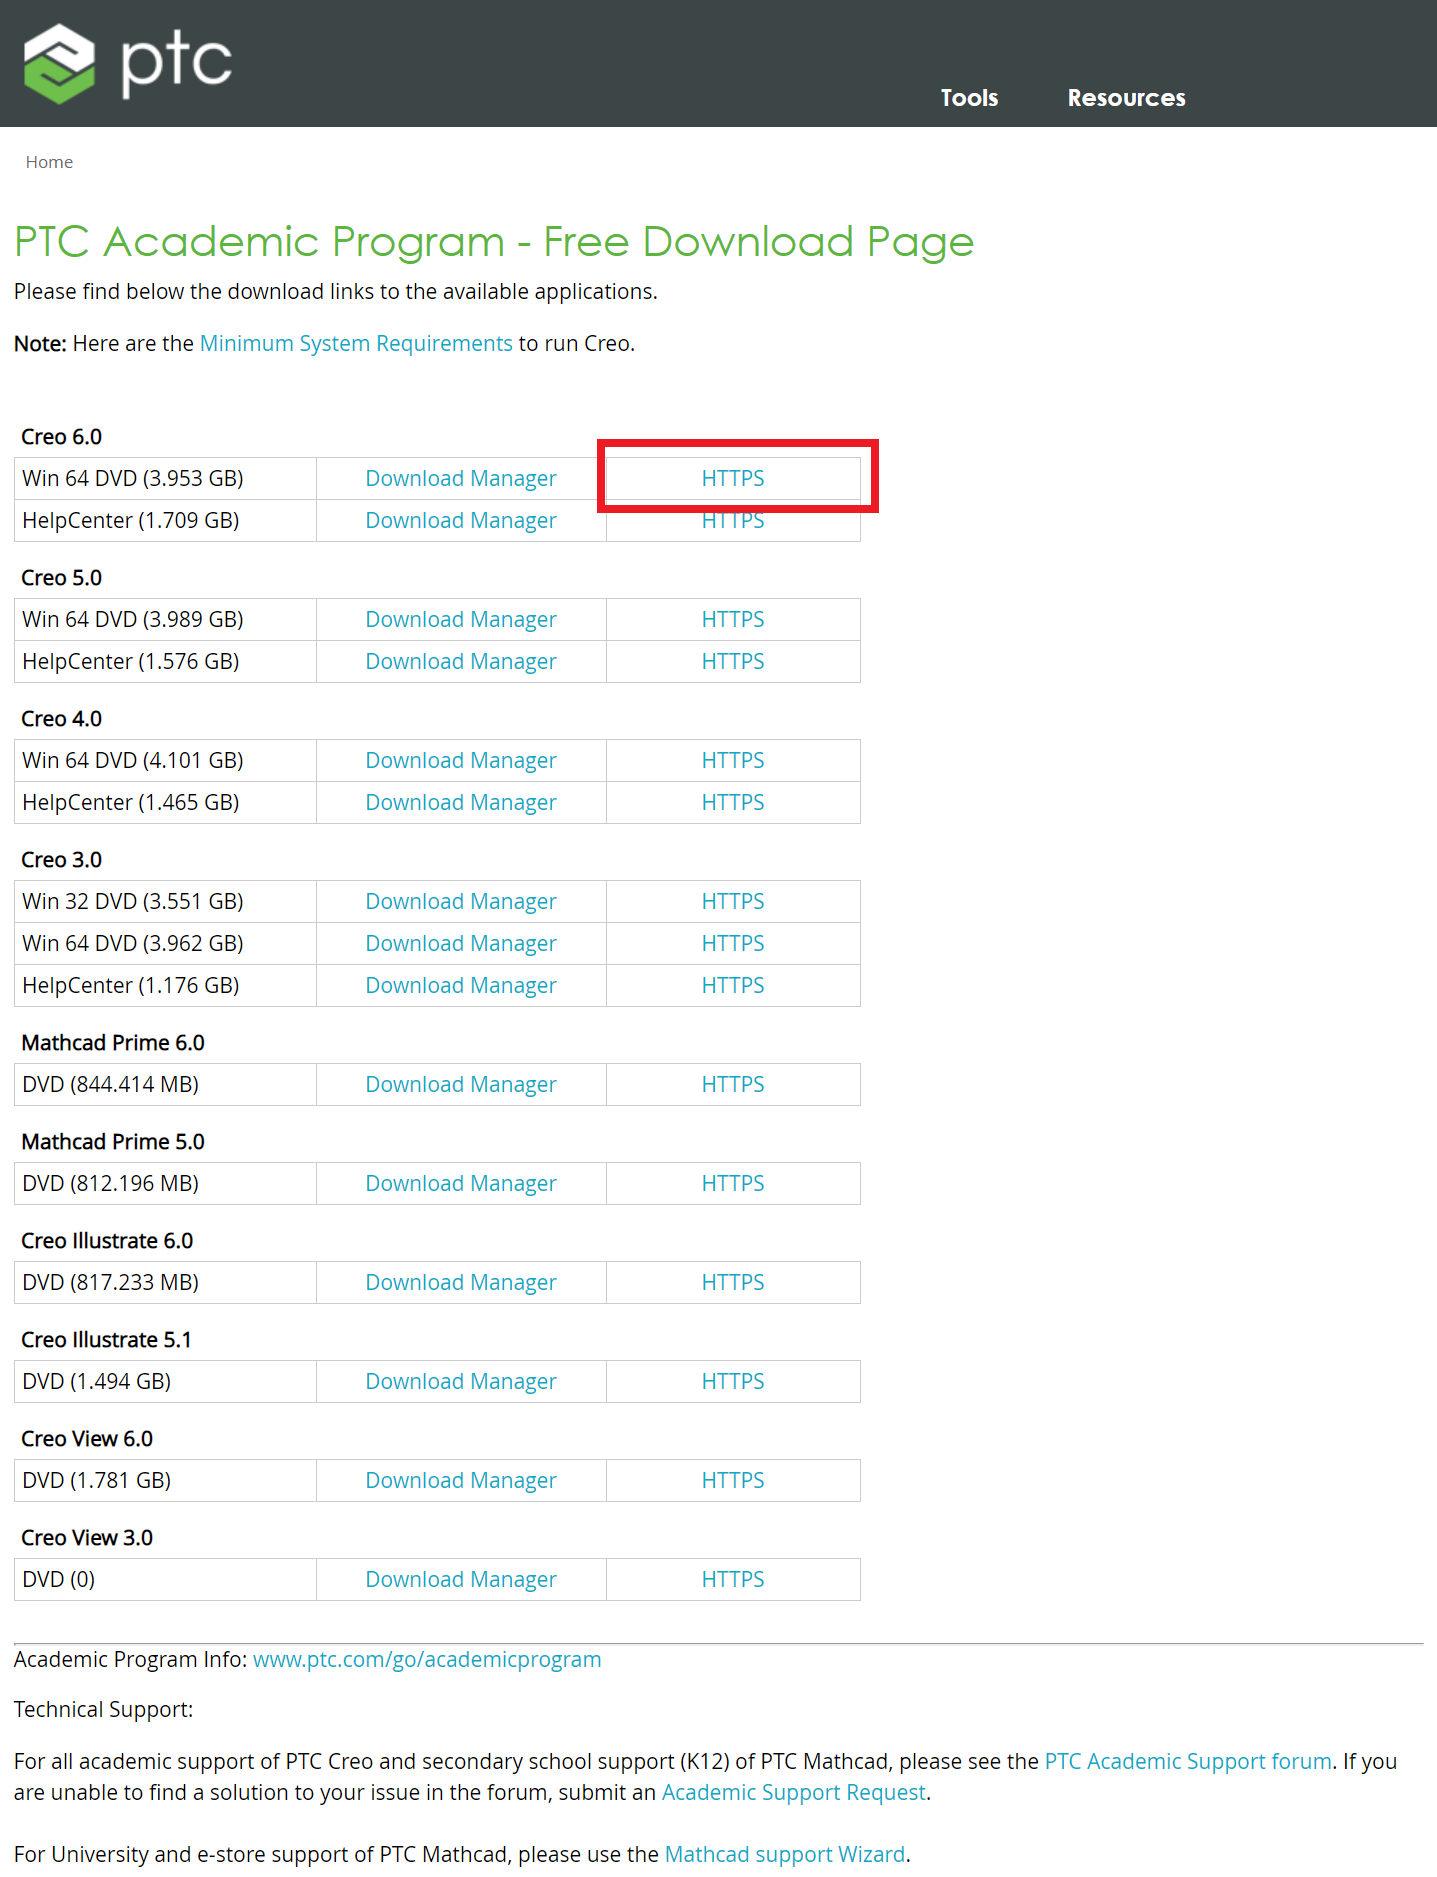Click HTTPS for Creo 3.0 Win 32 DVD

point(733,901)
